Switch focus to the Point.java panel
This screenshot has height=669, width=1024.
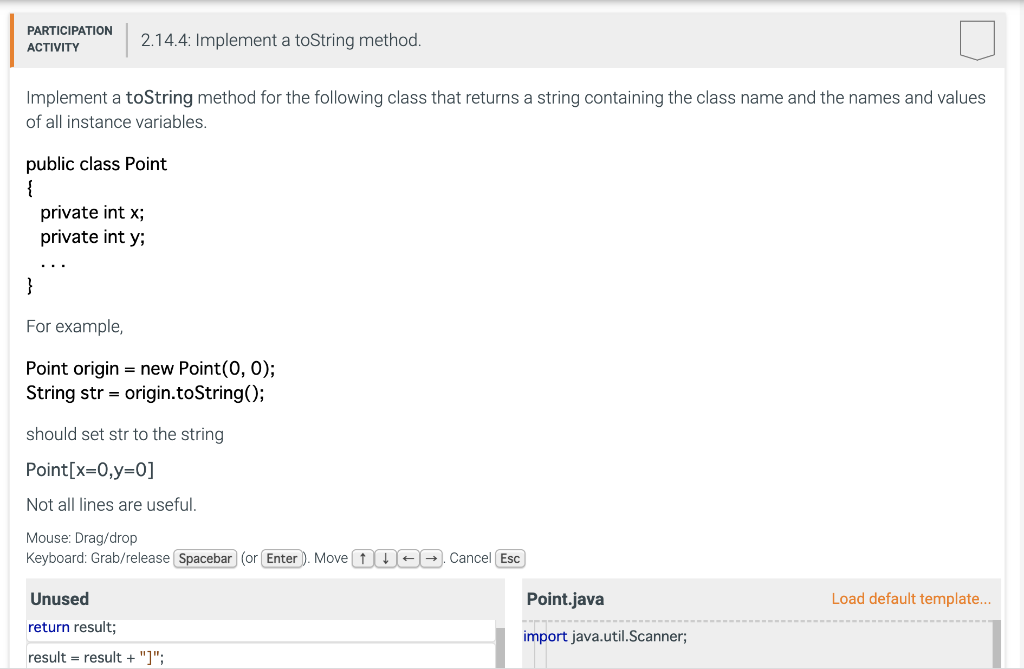565,598
